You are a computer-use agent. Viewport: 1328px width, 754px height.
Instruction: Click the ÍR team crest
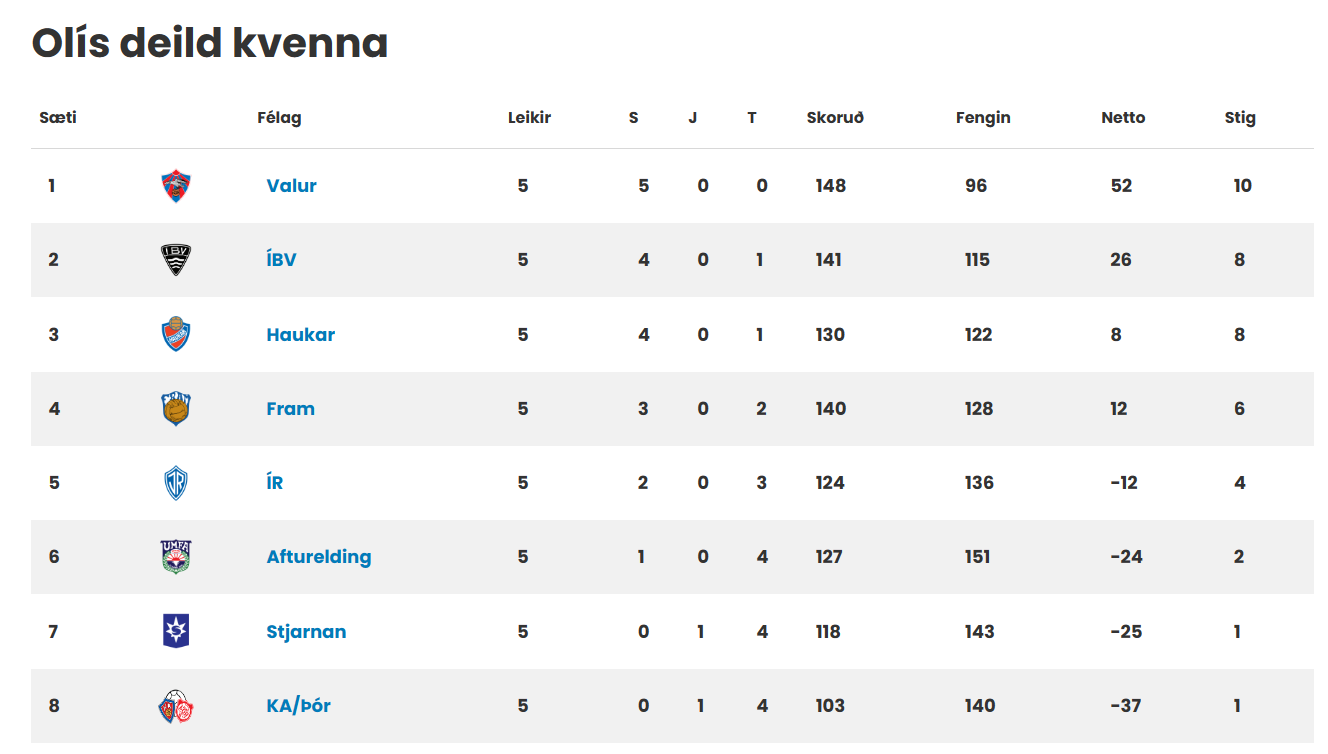(x=176, y=483)
